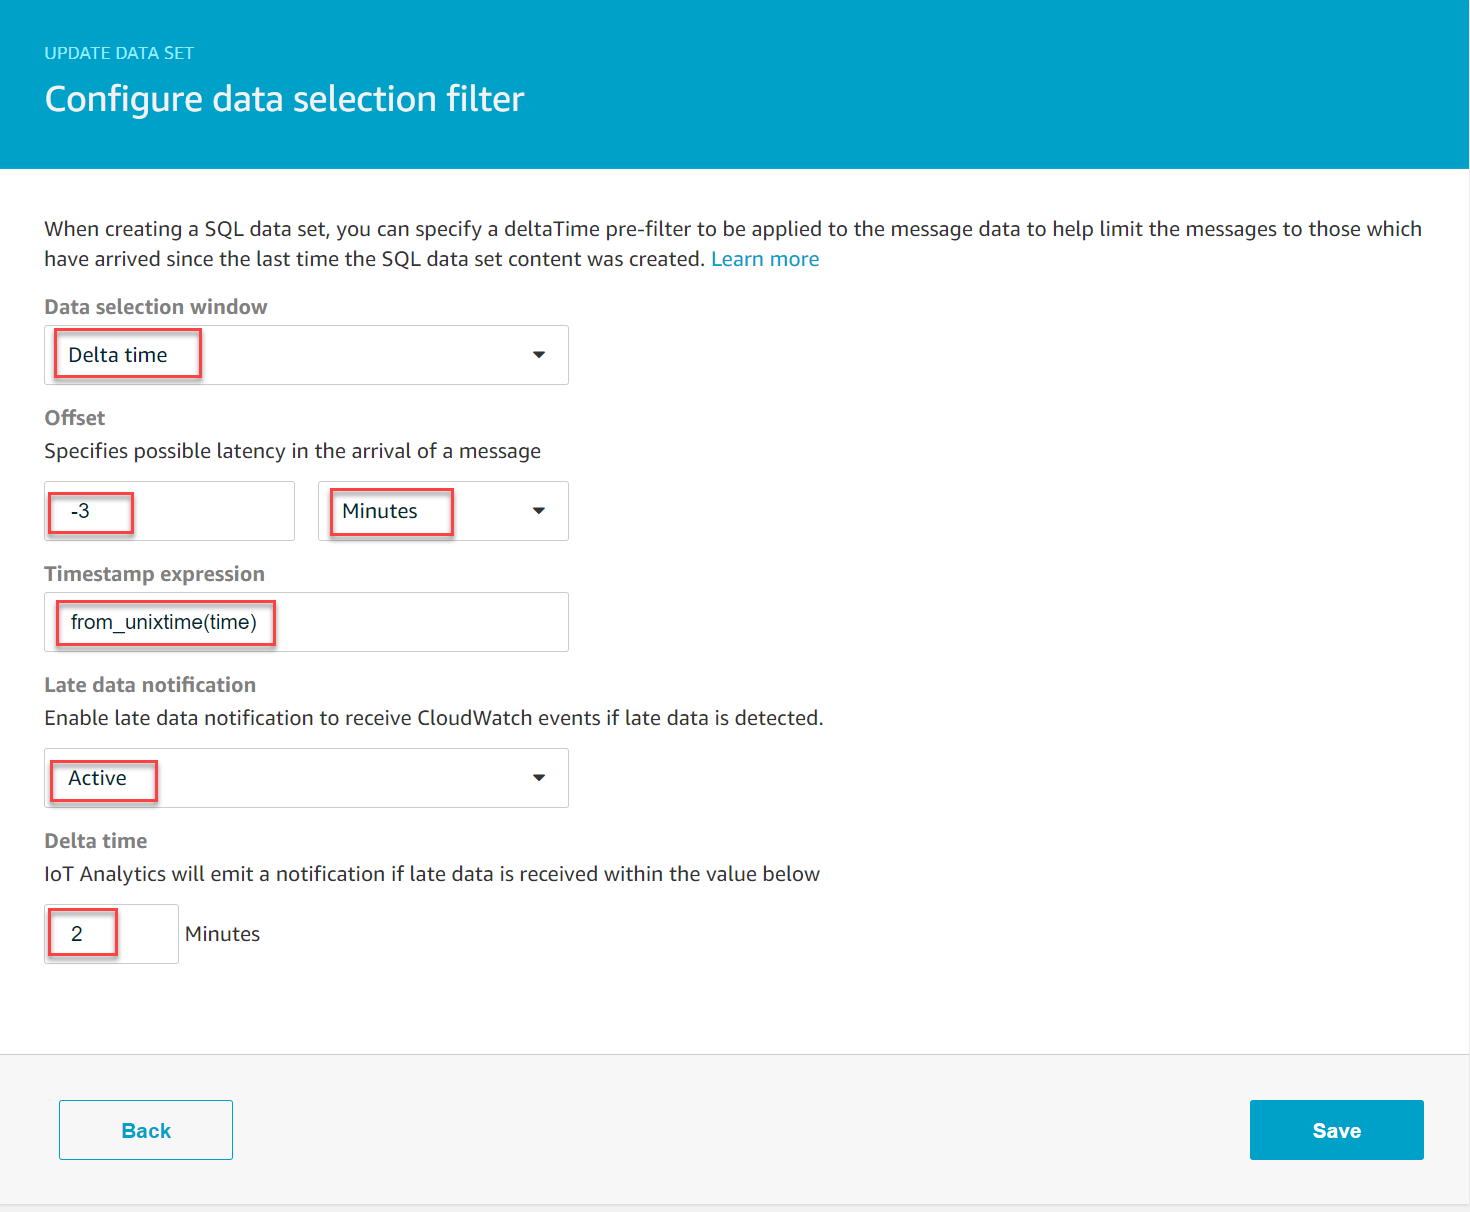Image resolution: width=1470 pixels, height=1212 pixels.
Task: Click the caret arrow in Offset unit dropdown
Action: point(539,511)
